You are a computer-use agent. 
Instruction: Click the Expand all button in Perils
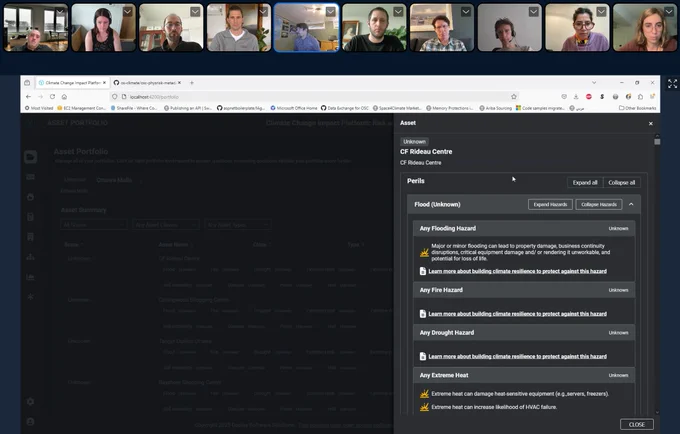585,183
